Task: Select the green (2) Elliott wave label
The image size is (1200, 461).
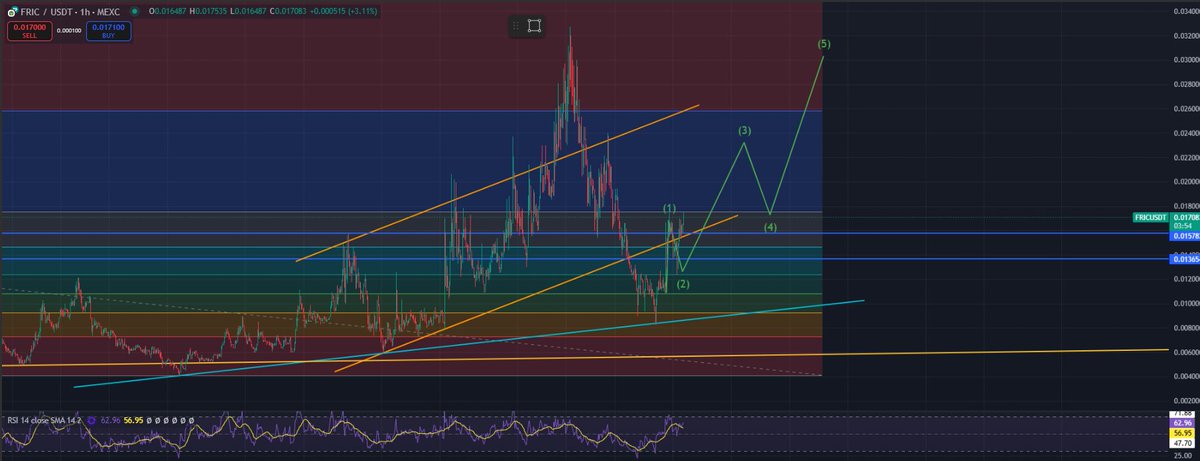Action: tap(683, 284)
